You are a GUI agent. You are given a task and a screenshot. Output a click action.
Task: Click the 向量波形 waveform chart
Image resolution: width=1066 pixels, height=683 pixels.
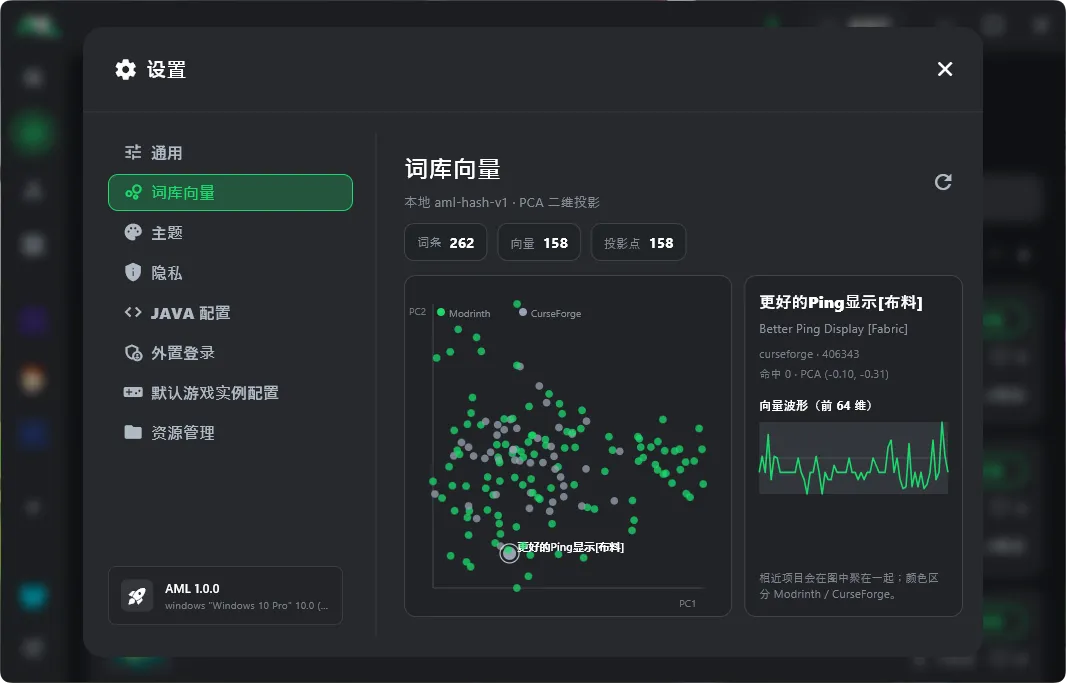[x=853, y=457]
